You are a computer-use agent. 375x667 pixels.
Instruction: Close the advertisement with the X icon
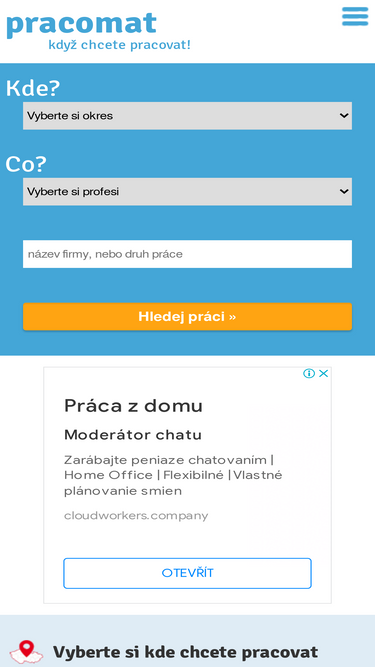pos(324,373)
